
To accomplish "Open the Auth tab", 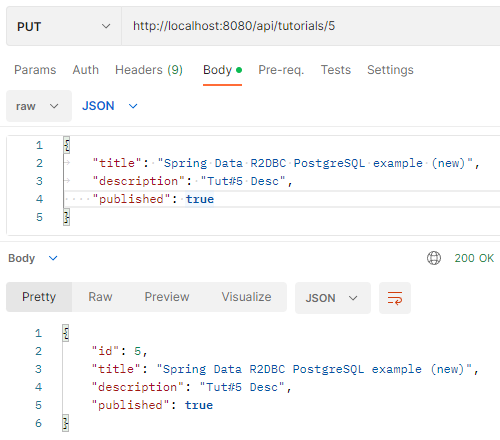I will click(x=86, y=70).
